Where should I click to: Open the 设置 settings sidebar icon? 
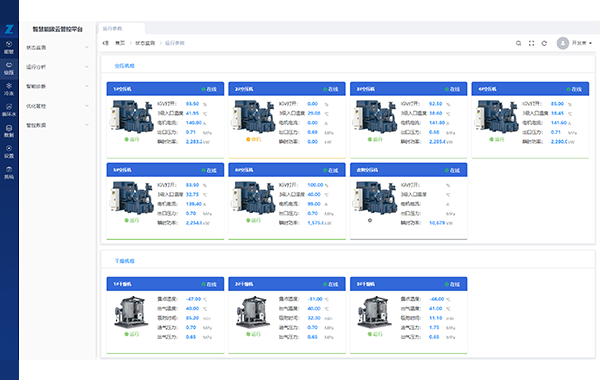9,152
